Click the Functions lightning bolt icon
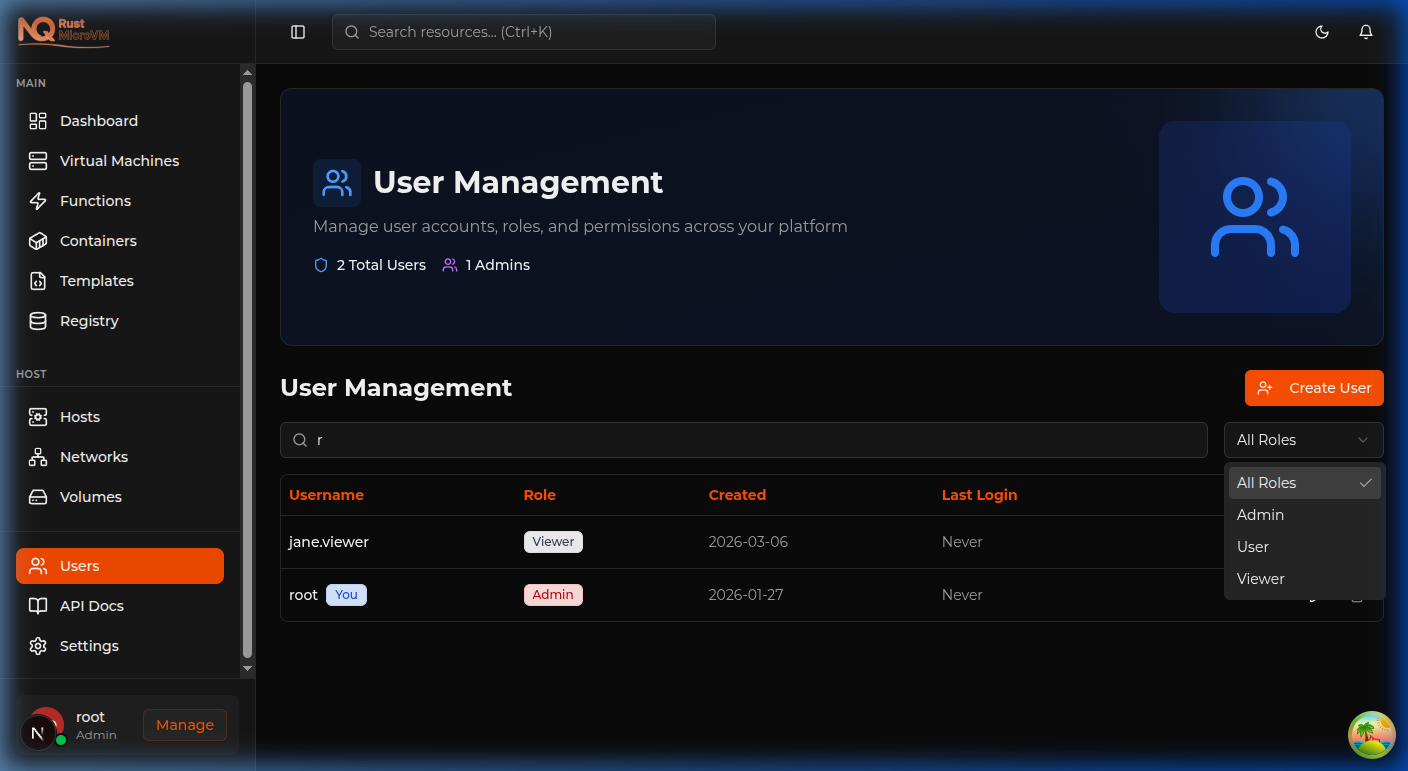Screen dimensions: 1408x771 tap(37, 200)
